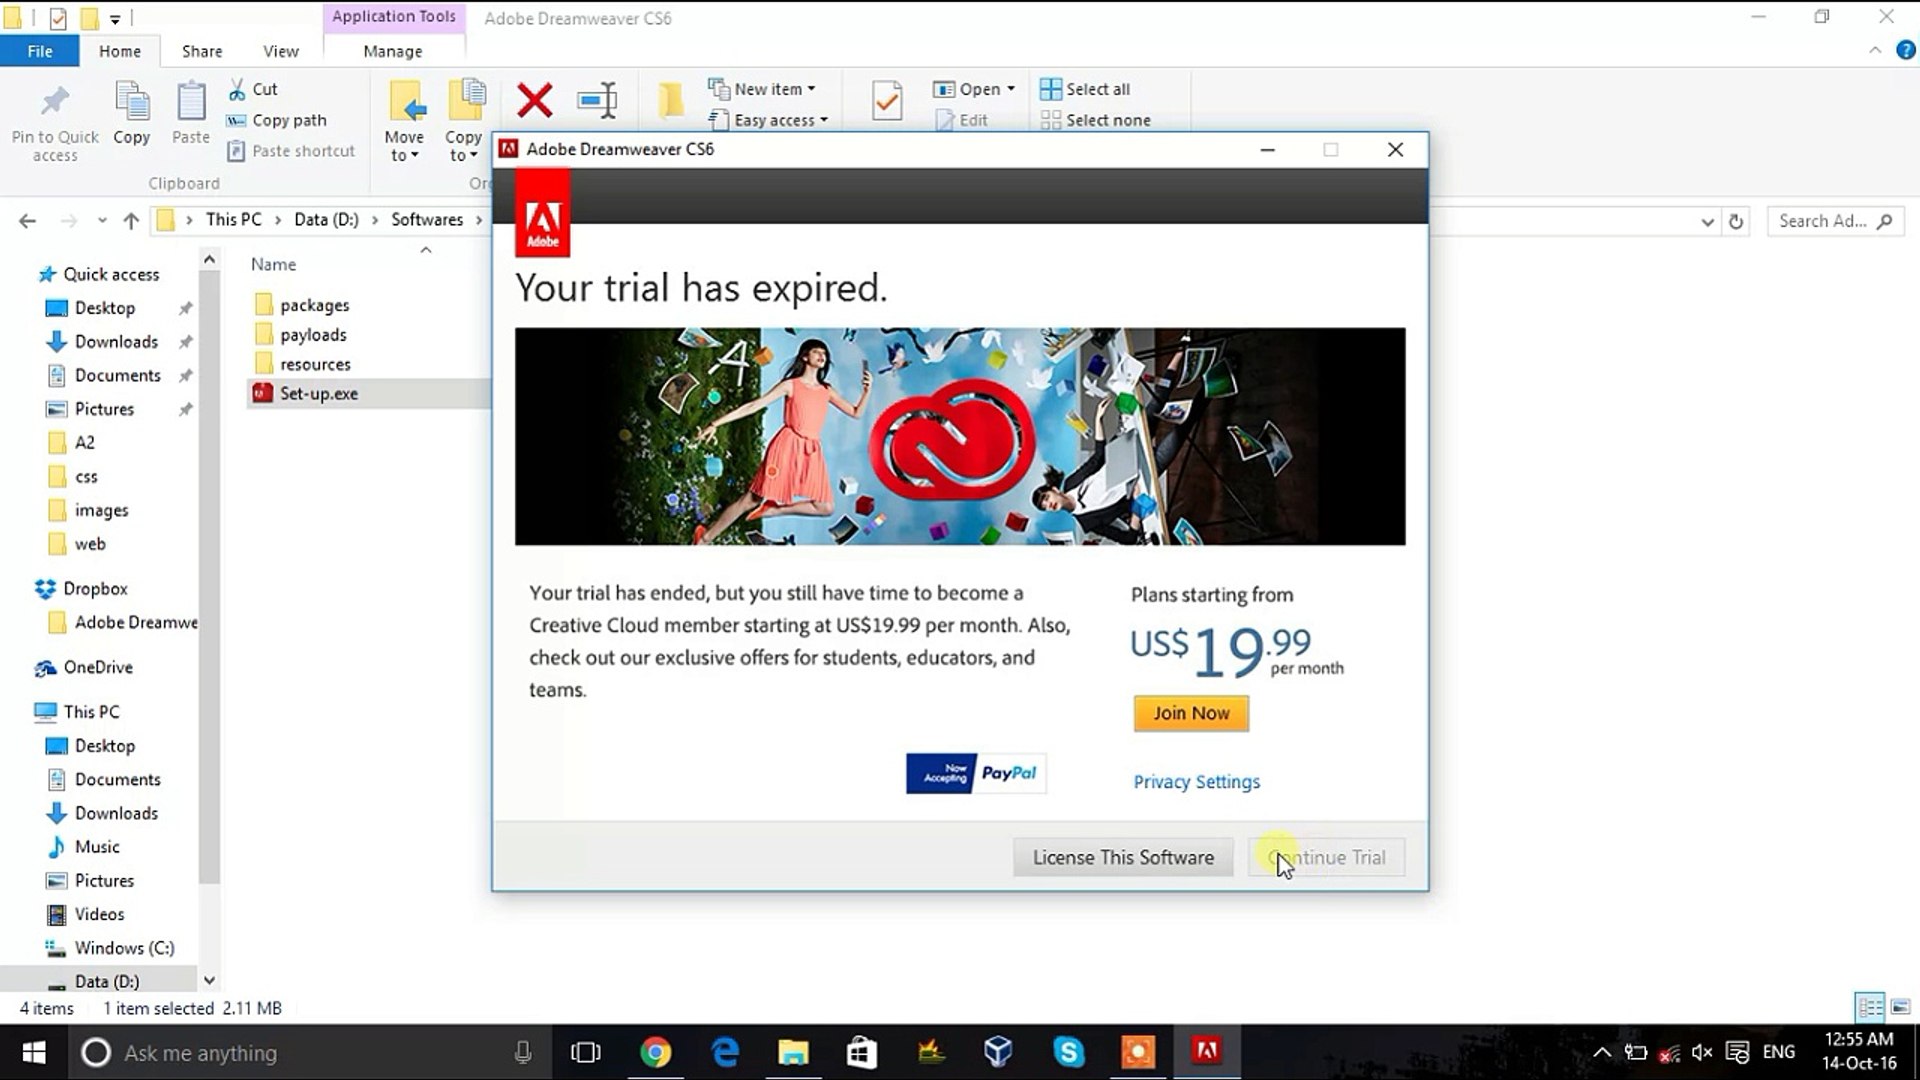The width and height of the screenshot is (1920, 1080).
Task: Click the Up one level arrow
Action: coord(131,221)
